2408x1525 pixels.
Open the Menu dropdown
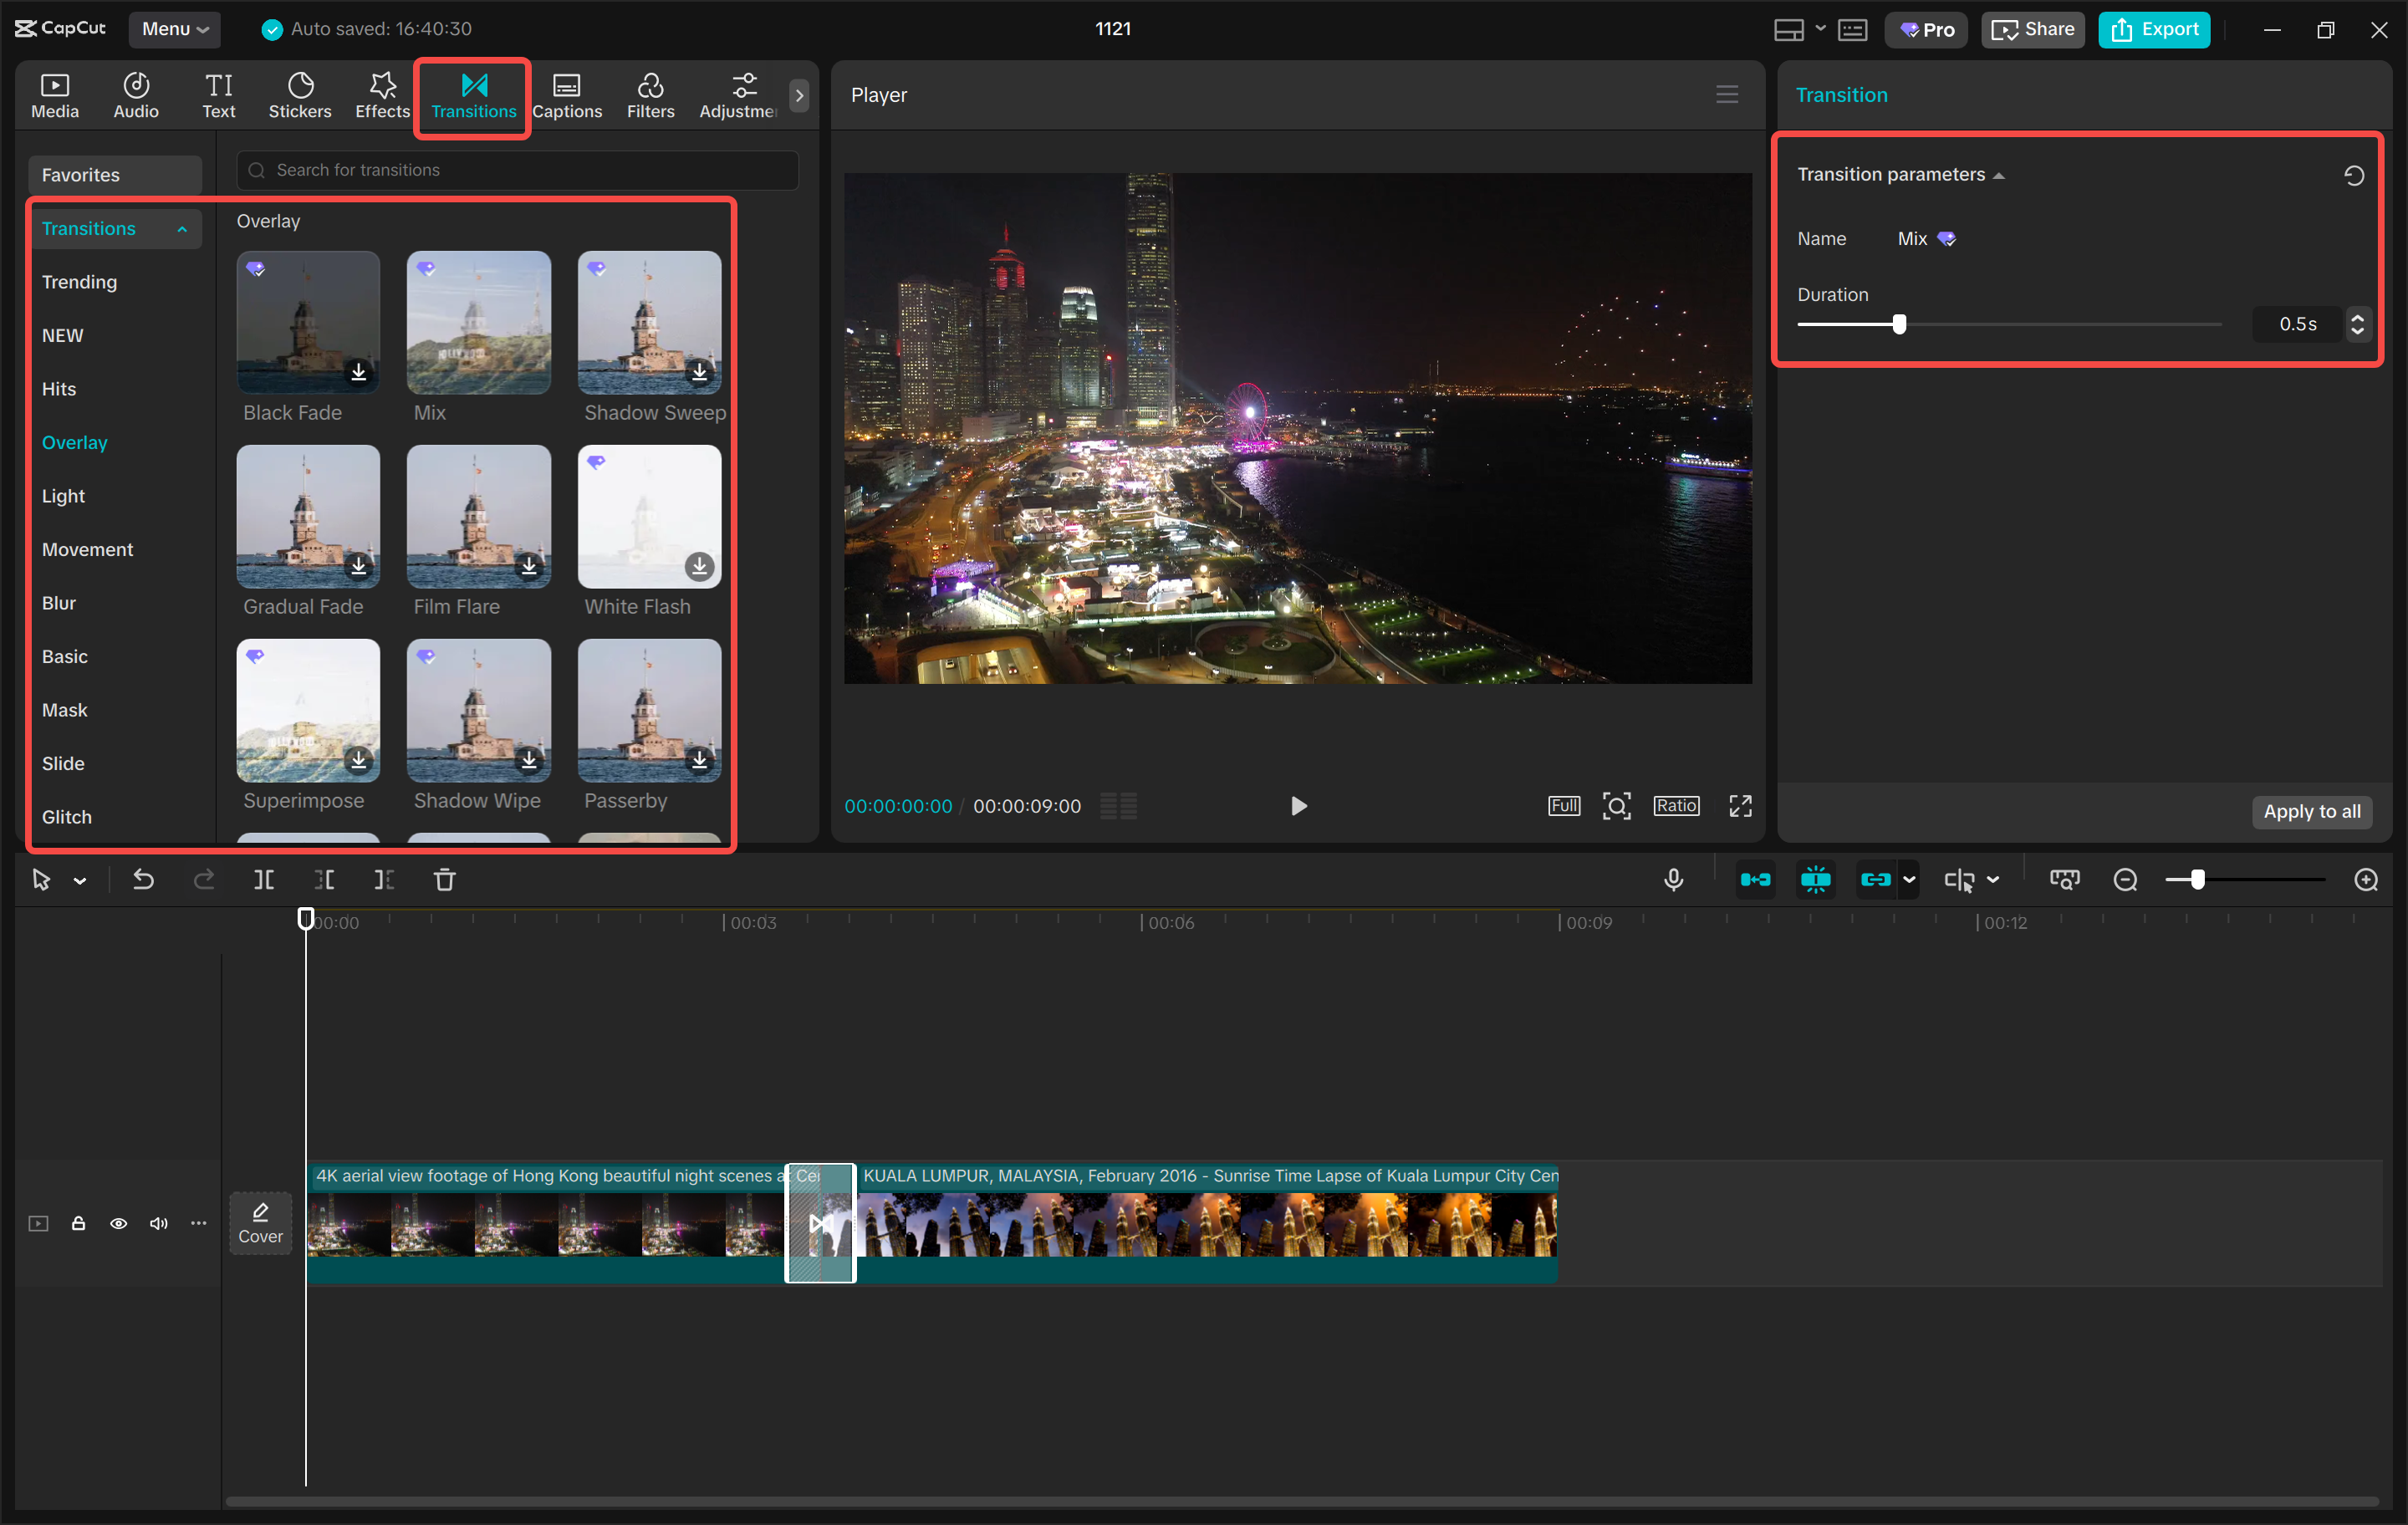(175, 29)
